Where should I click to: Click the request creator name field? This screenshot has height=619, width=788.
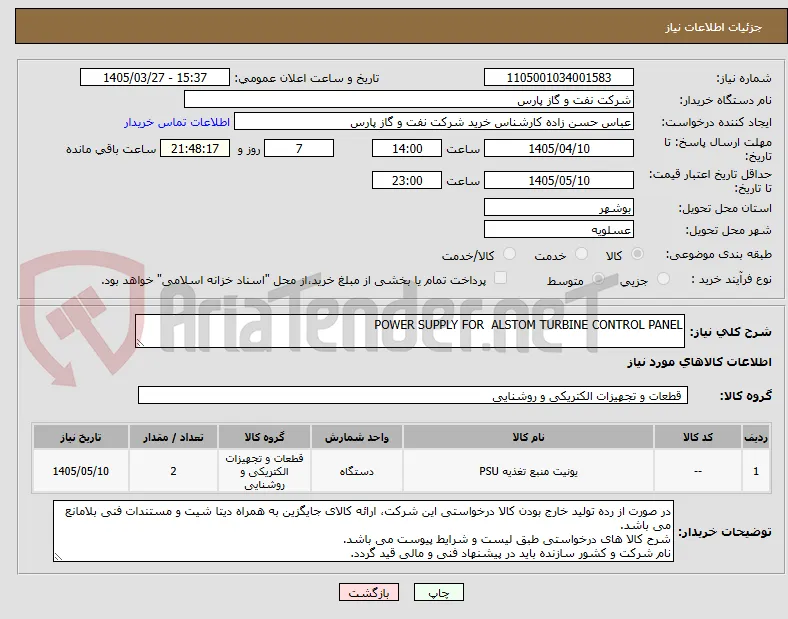pyautogui.click(x=434, y=122)
